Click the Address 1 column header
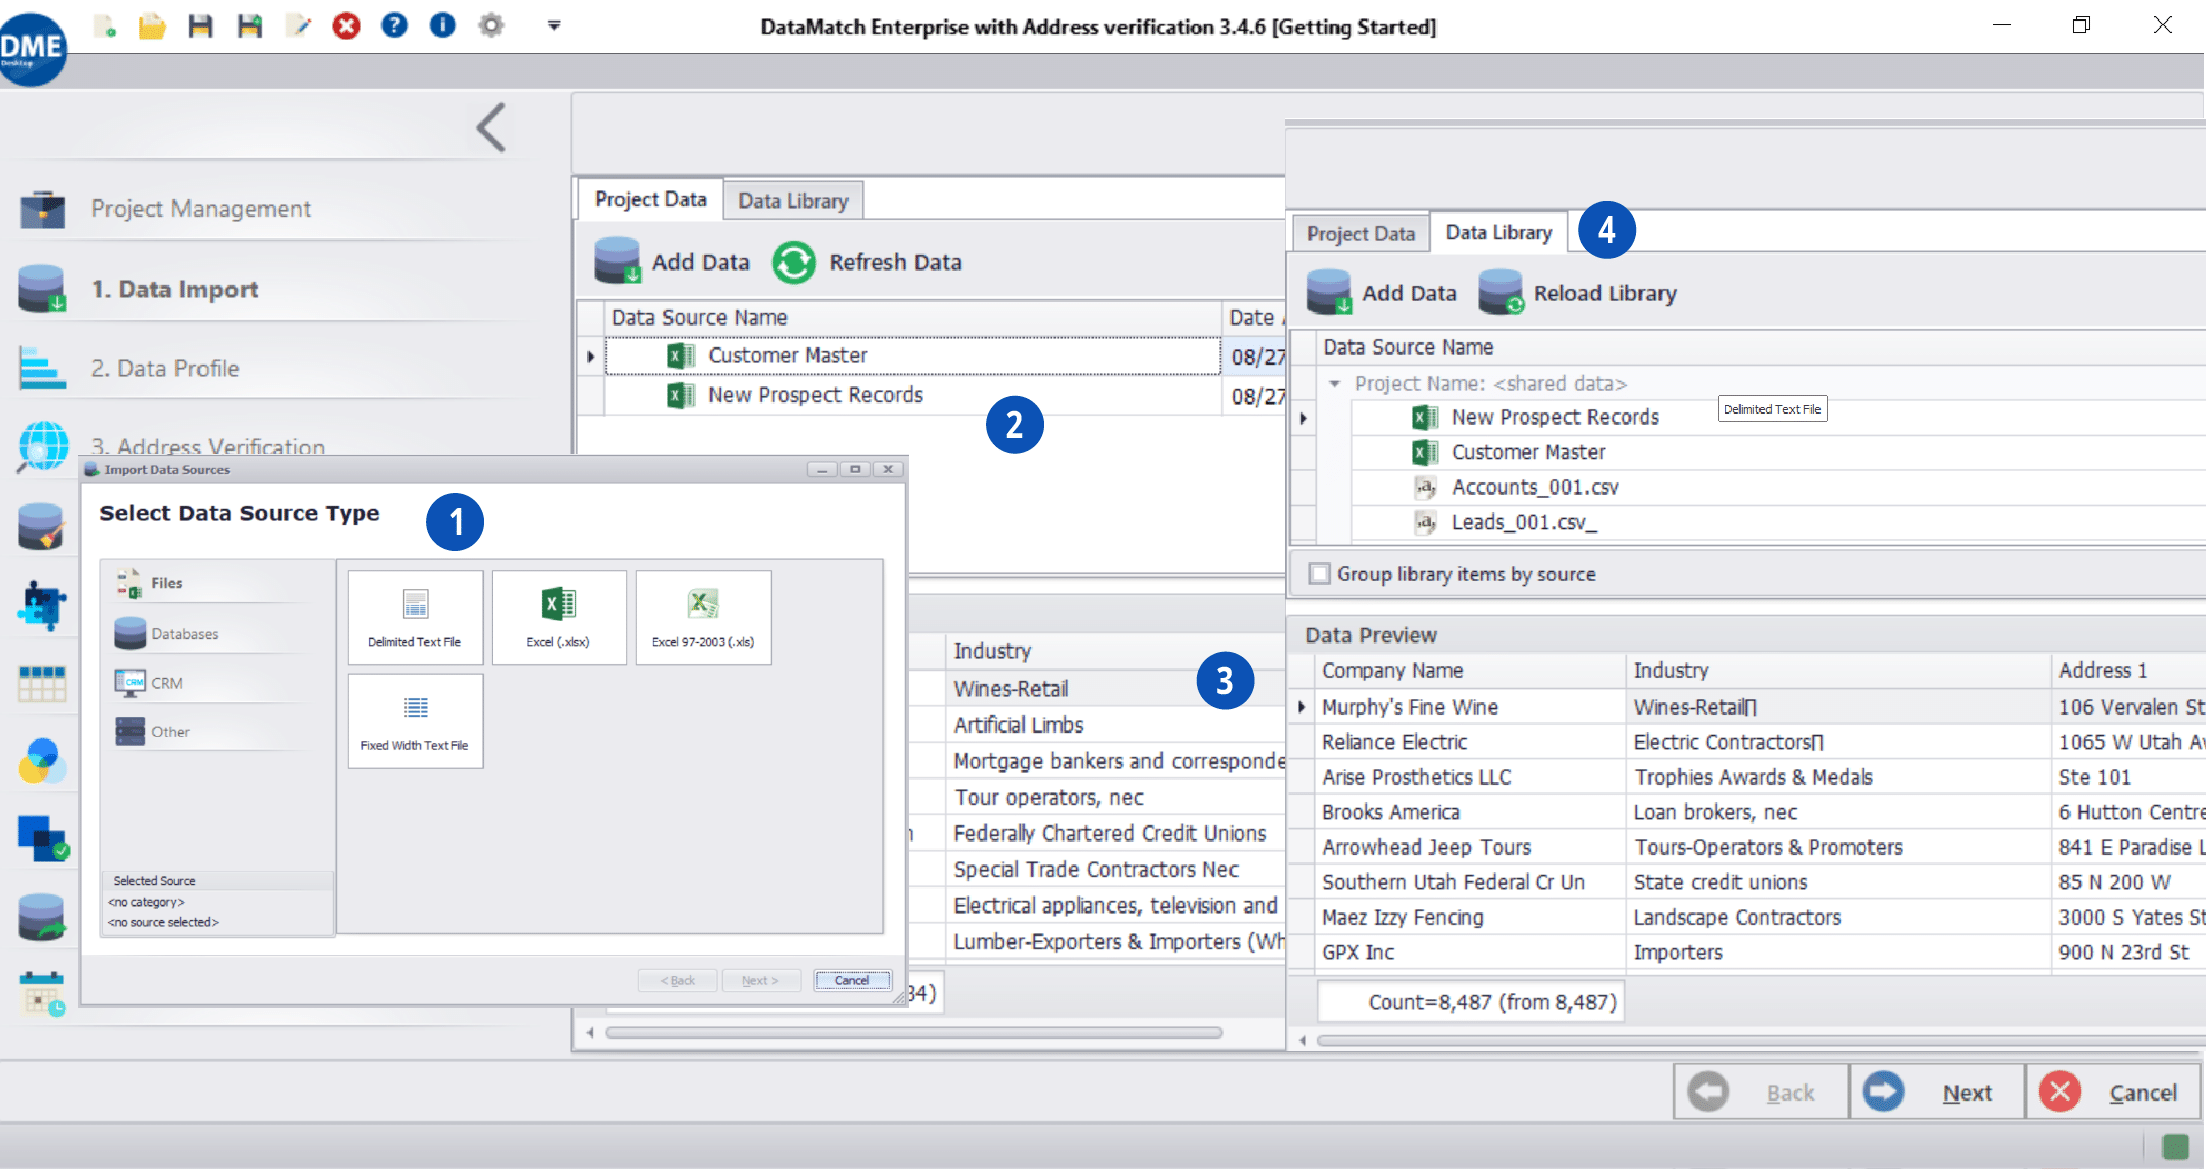 (2128, 671)
